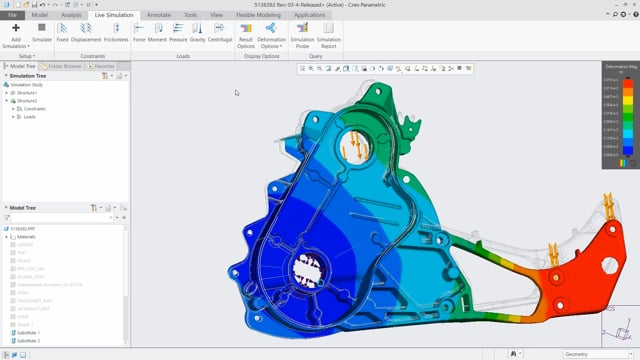640x360 pixels.
Task: Toggle the browser display icon in status bar
Action: pyautogui.click(x=14, y=355)
